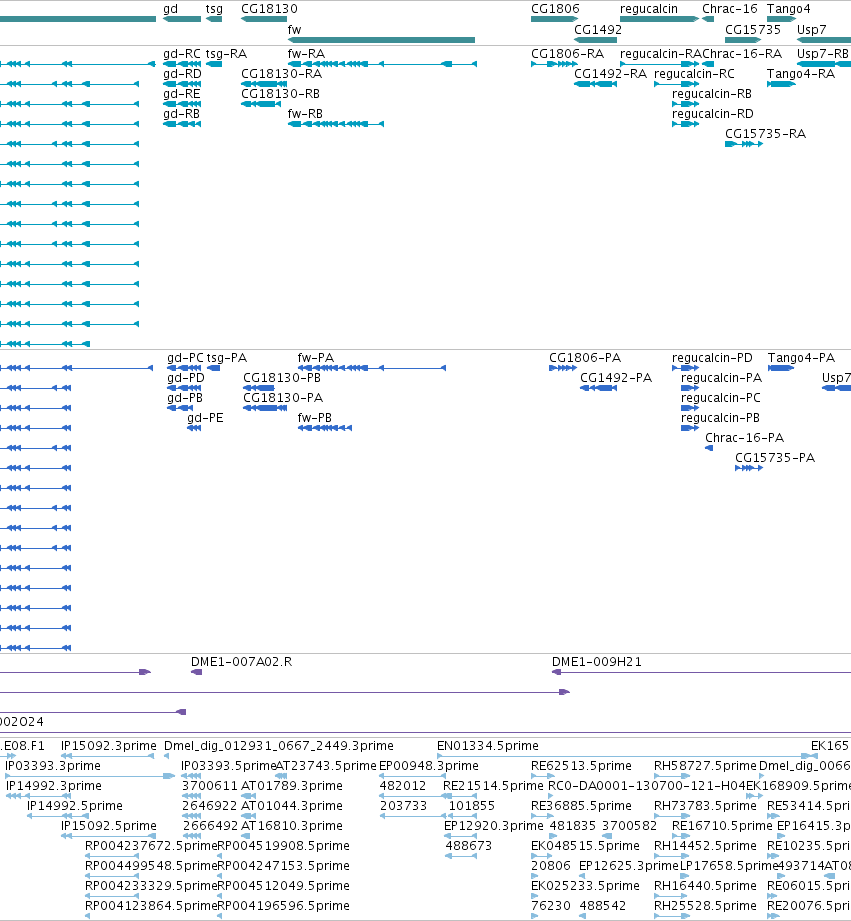Viewport: 851px width, 921px height.
Task: Select the RH58727.5prime EST feature
Action: click(x=672, y=777)
